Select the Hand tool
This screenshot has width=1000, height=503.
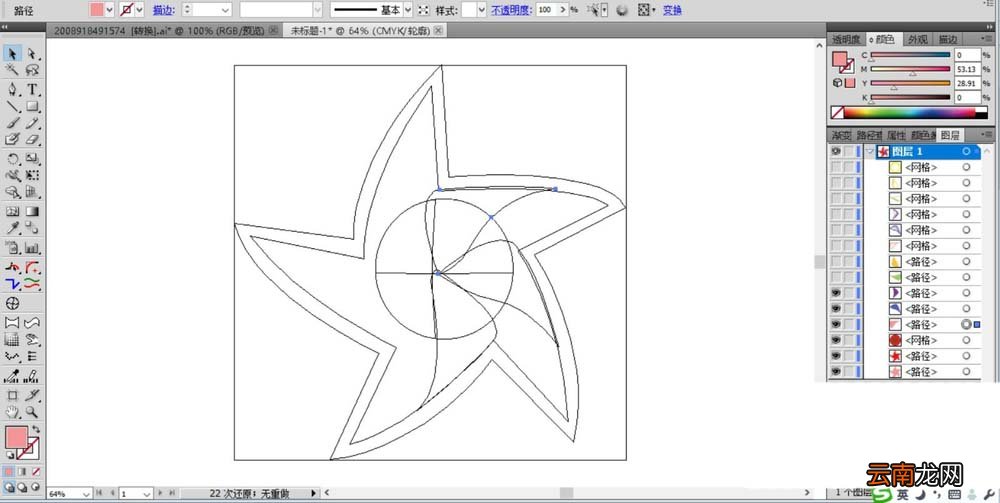click(12, 412)
